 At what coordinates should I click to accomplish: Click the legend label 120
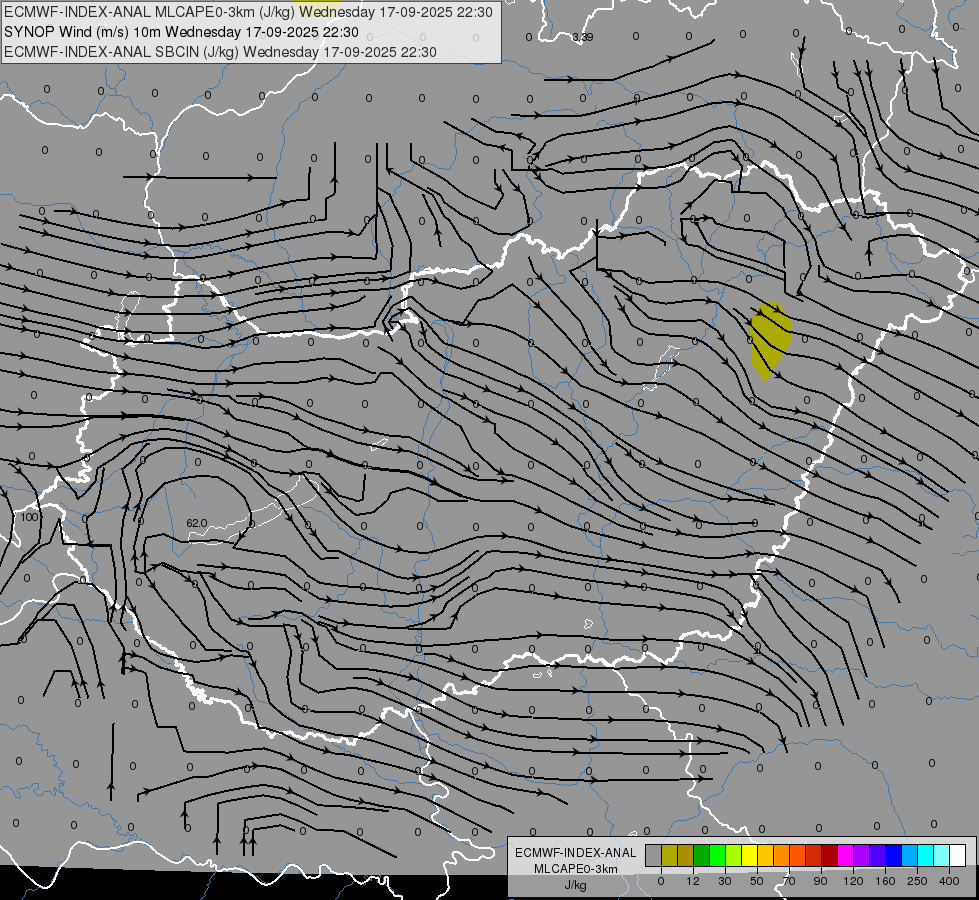click(x=853, y=881)
